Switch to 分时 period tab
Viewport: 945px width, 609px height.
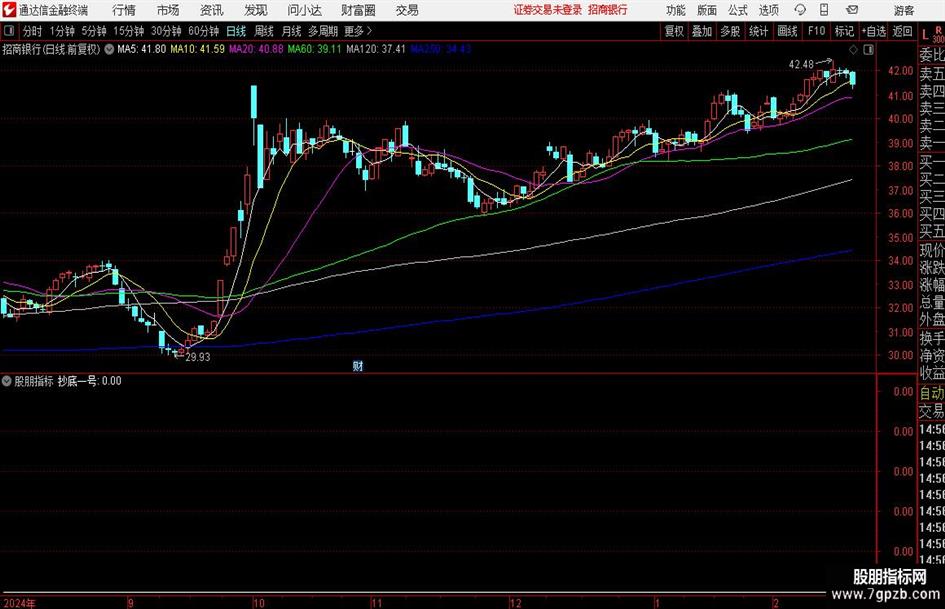[33, 31]
